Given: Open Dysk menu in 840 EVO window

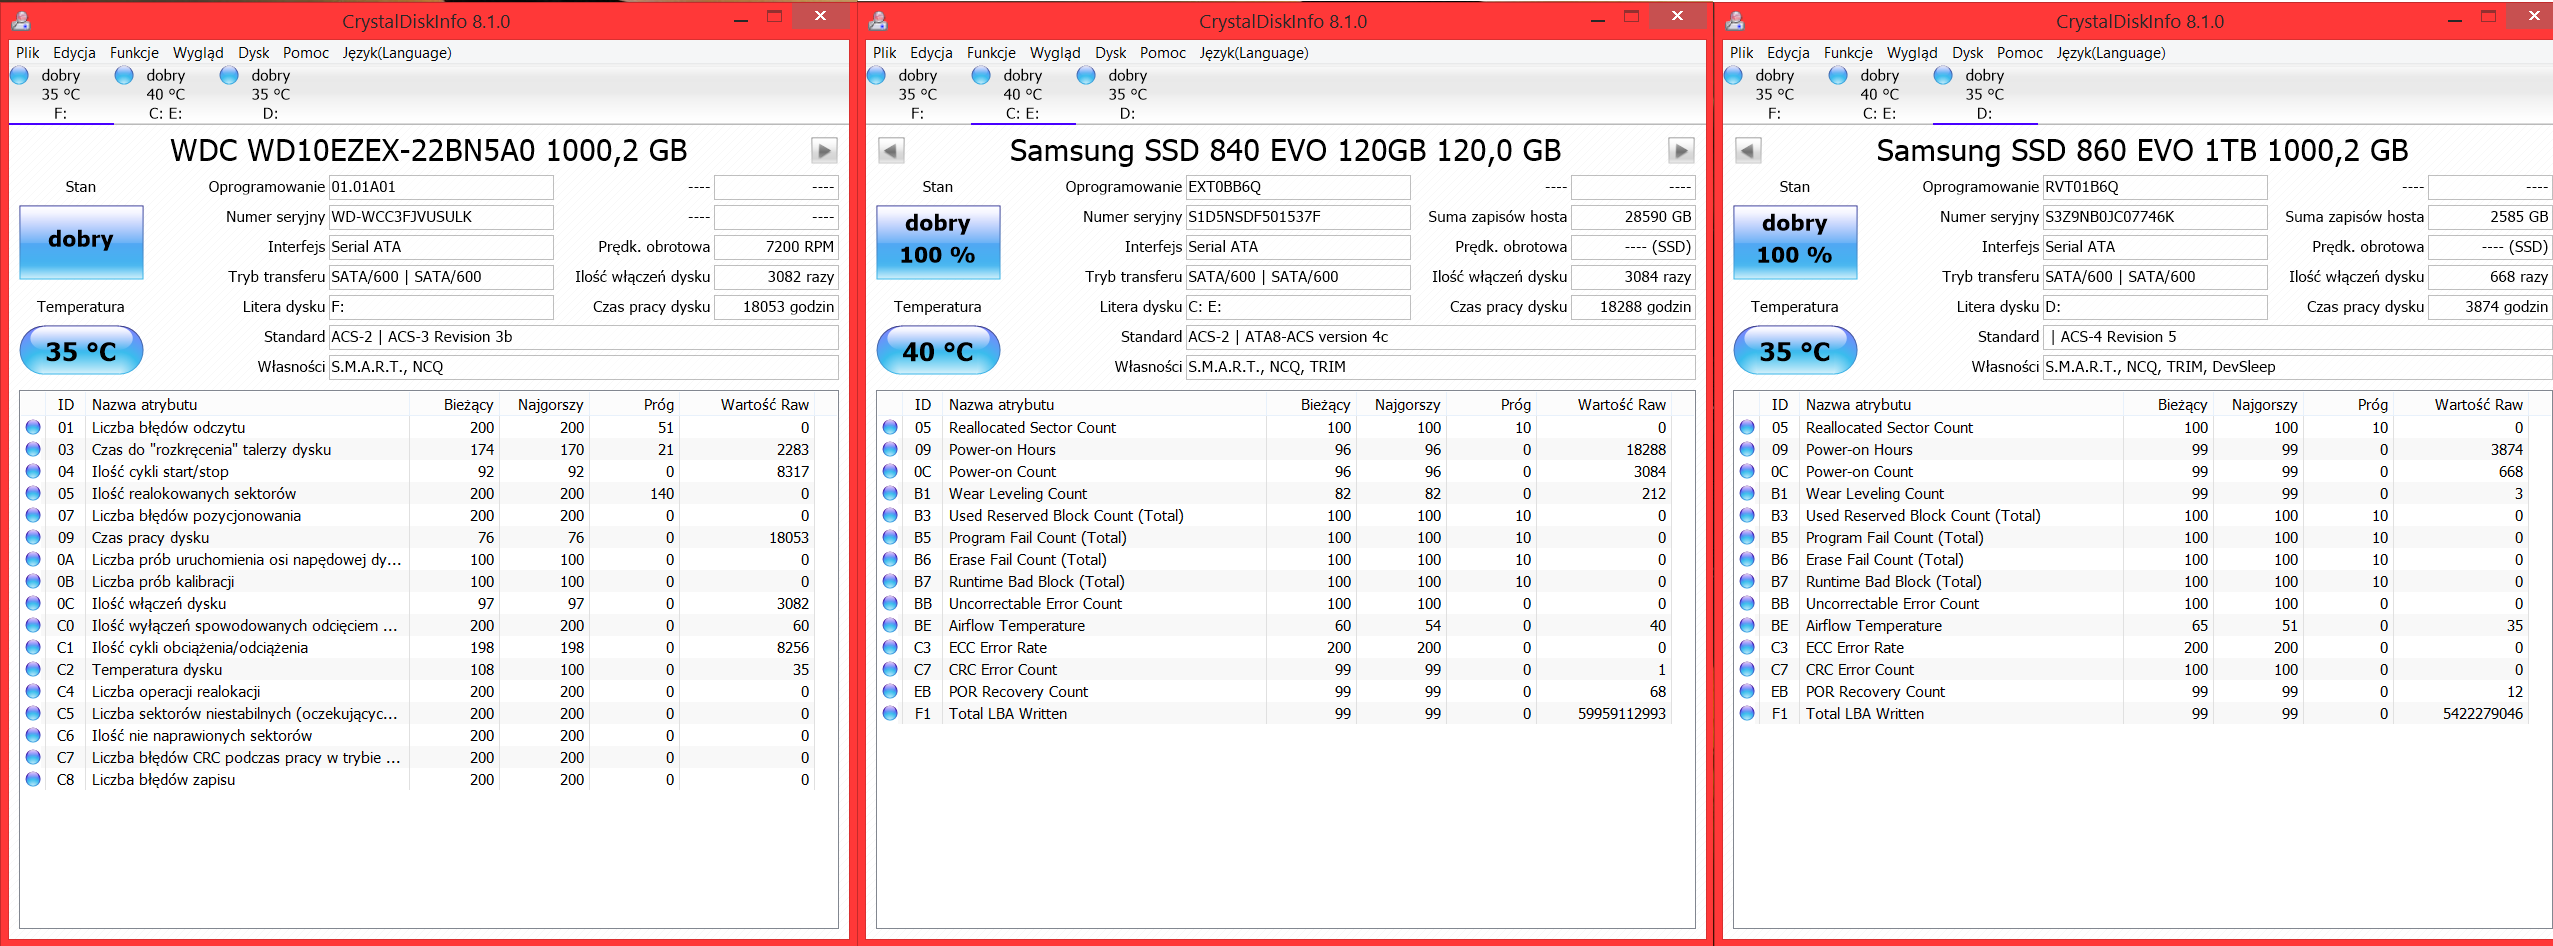Looking at the screenshot, I should (x=1111, y=53).
